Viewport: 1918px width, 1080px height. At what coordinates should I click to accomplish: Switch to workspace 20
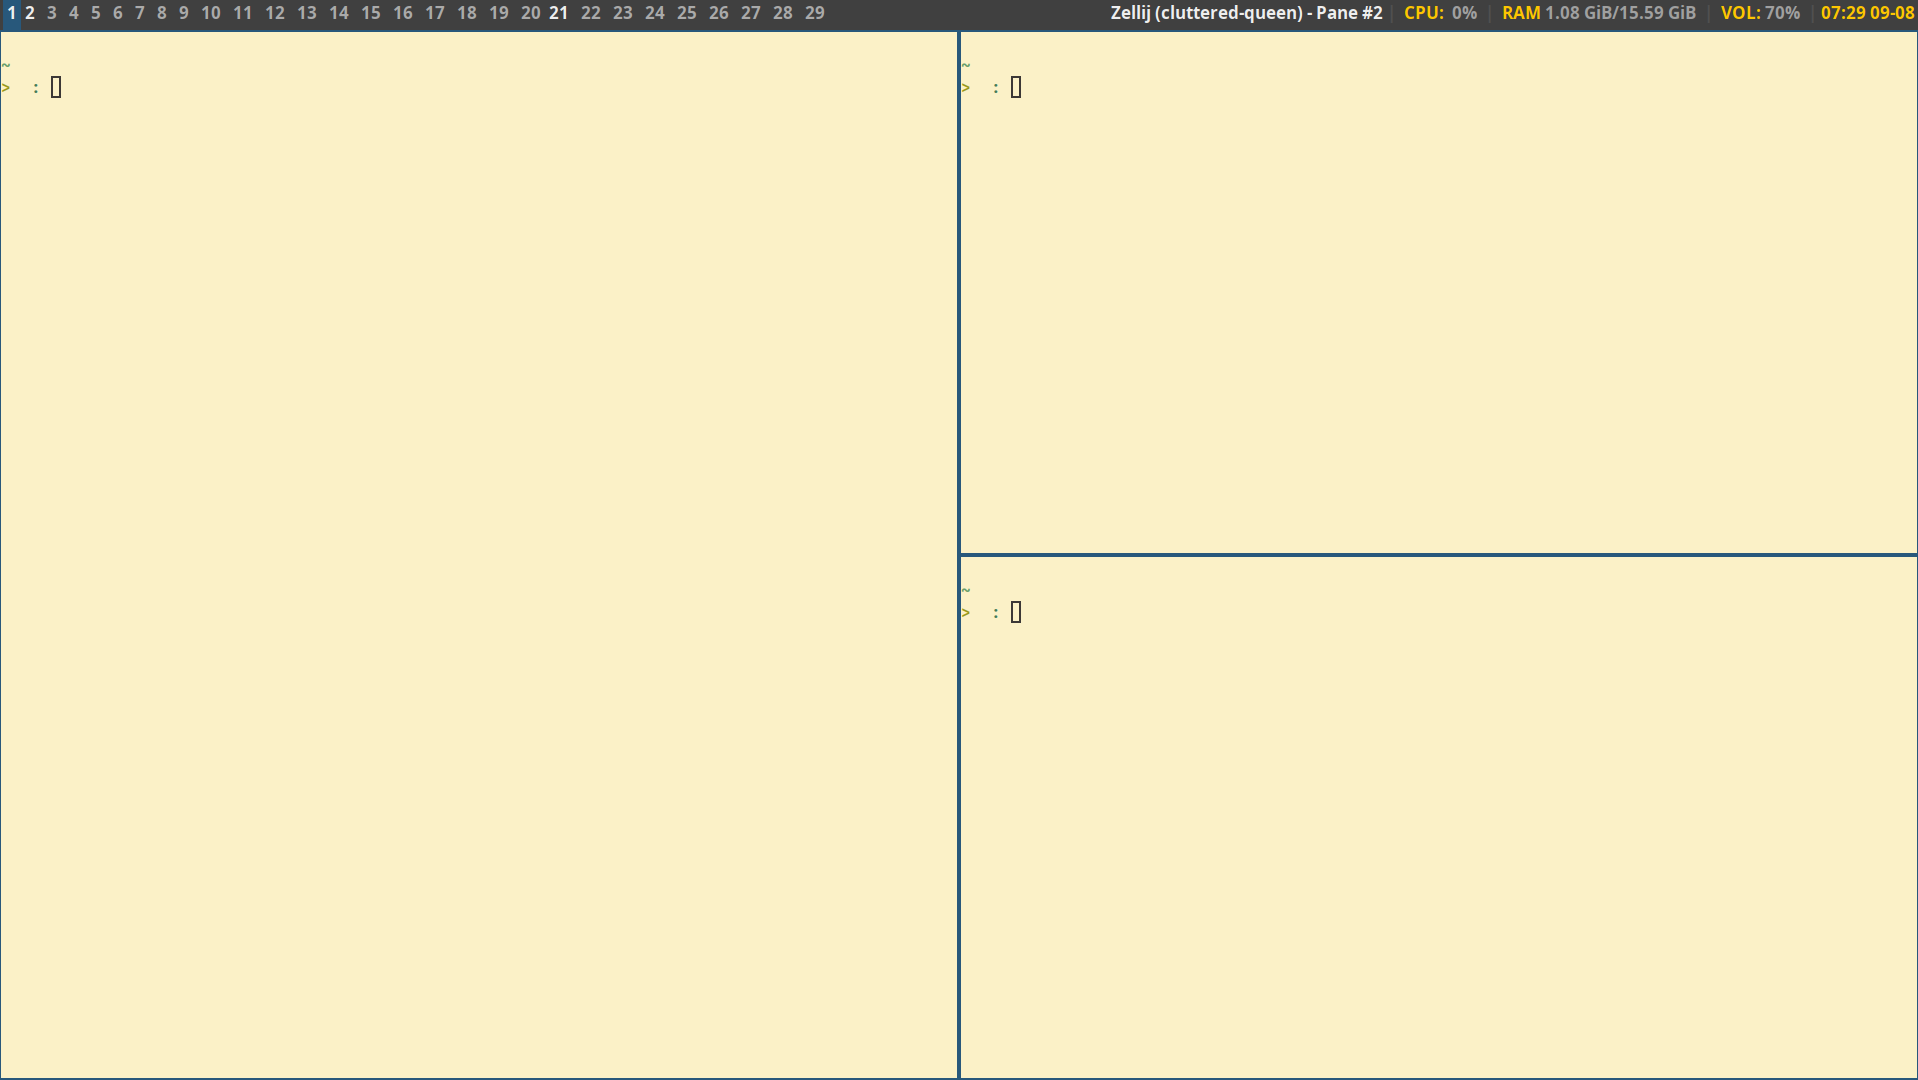click(x=531, y=13)
